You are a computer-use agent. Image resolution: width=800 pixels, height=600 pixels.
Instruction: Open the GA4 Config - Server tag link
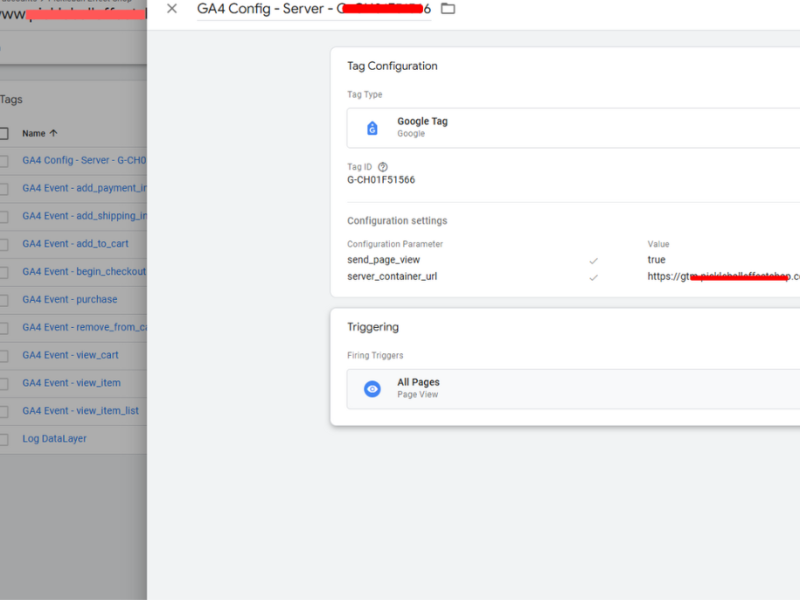(84, 160)
